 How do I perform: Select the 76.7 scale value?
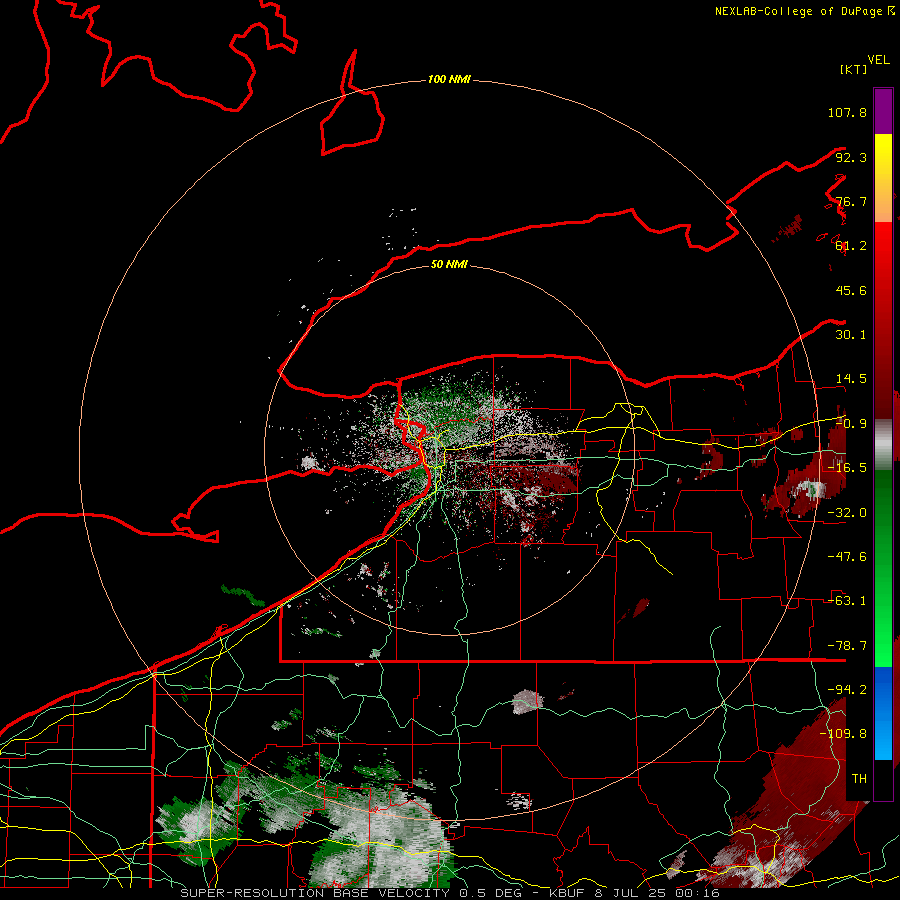[851, 201]
